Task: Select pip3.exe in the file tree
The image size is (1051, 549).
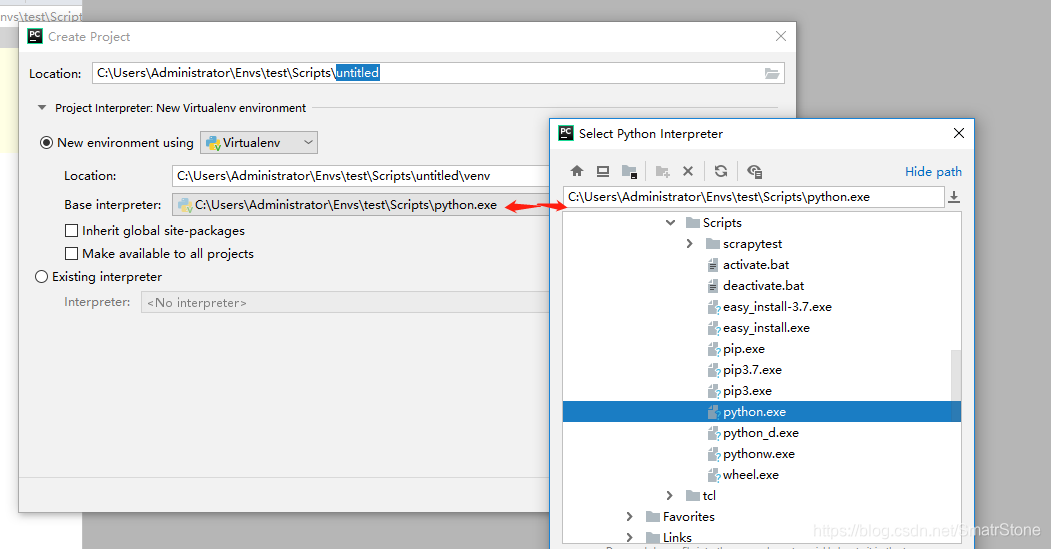Action: point(747,391)
